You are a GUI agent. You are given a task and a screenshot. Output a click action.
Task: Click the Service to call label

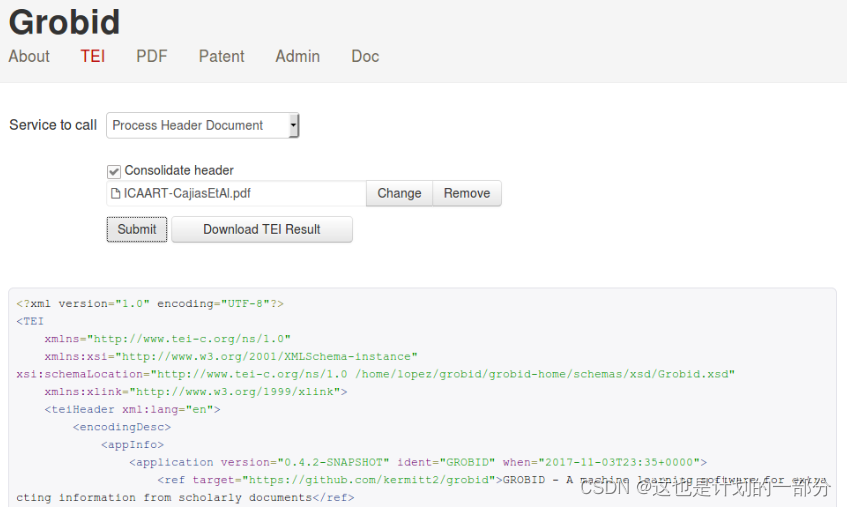(x=53, y=125)
